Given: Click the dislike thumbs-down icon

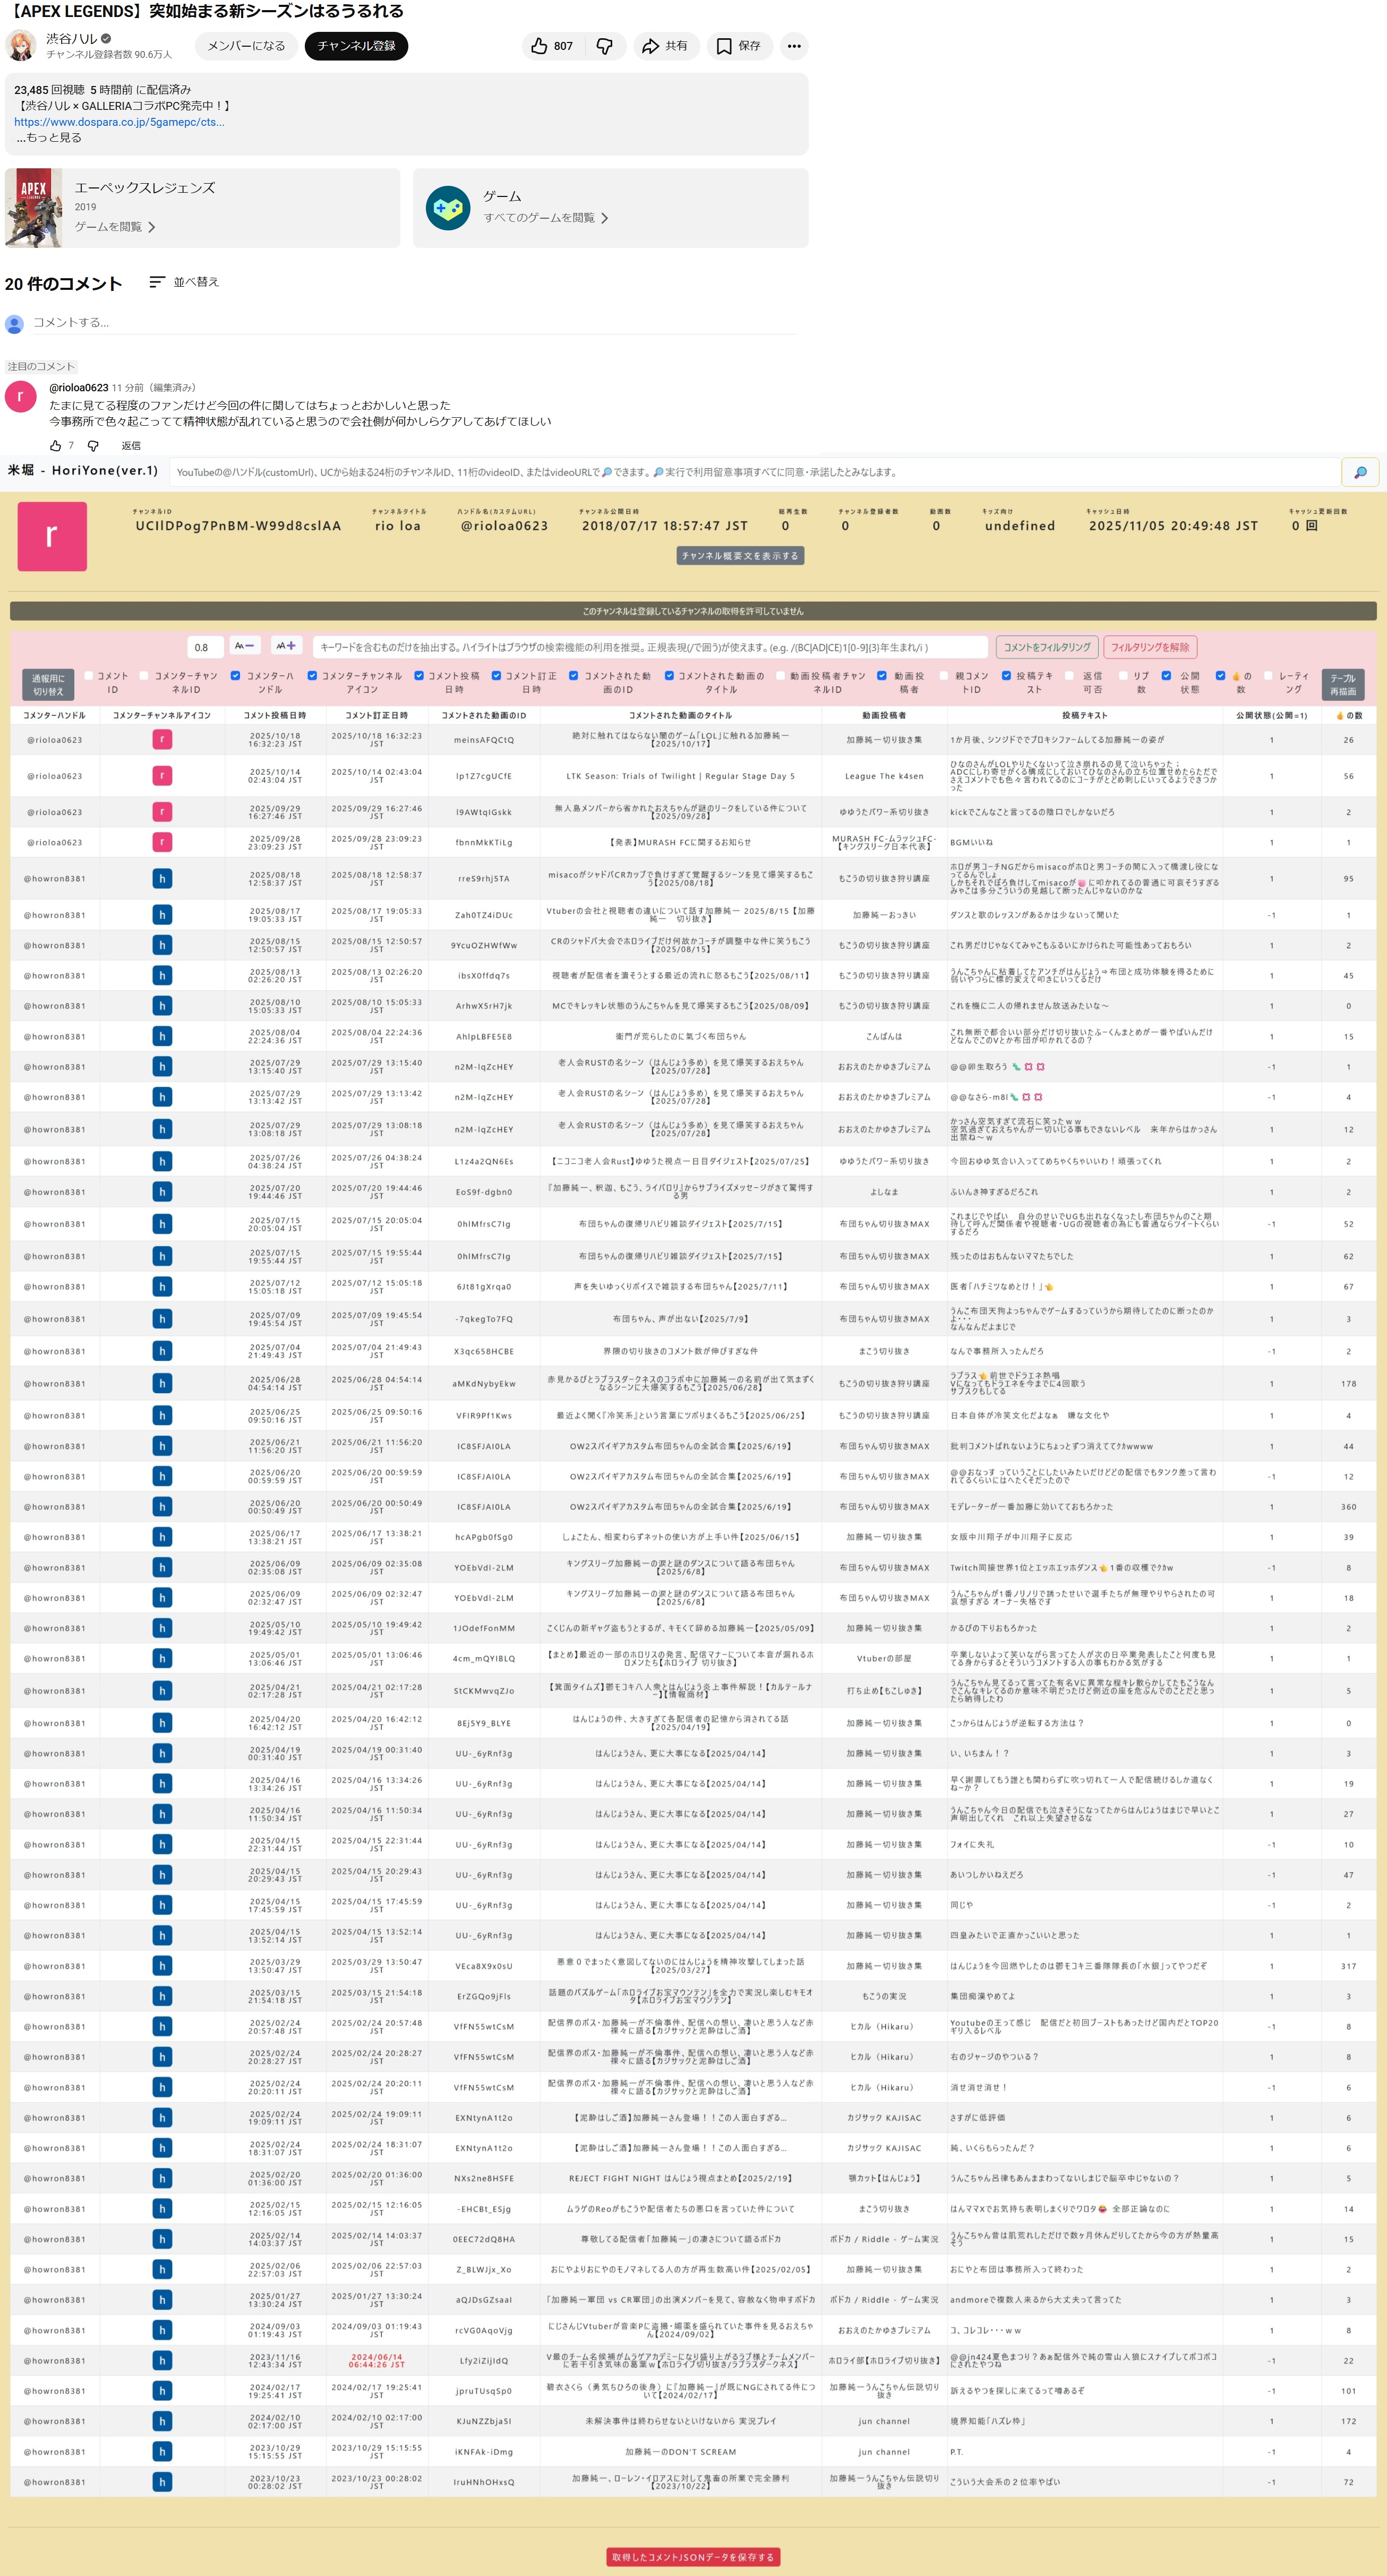Looking at the screenshot, I should coord(604,46).
